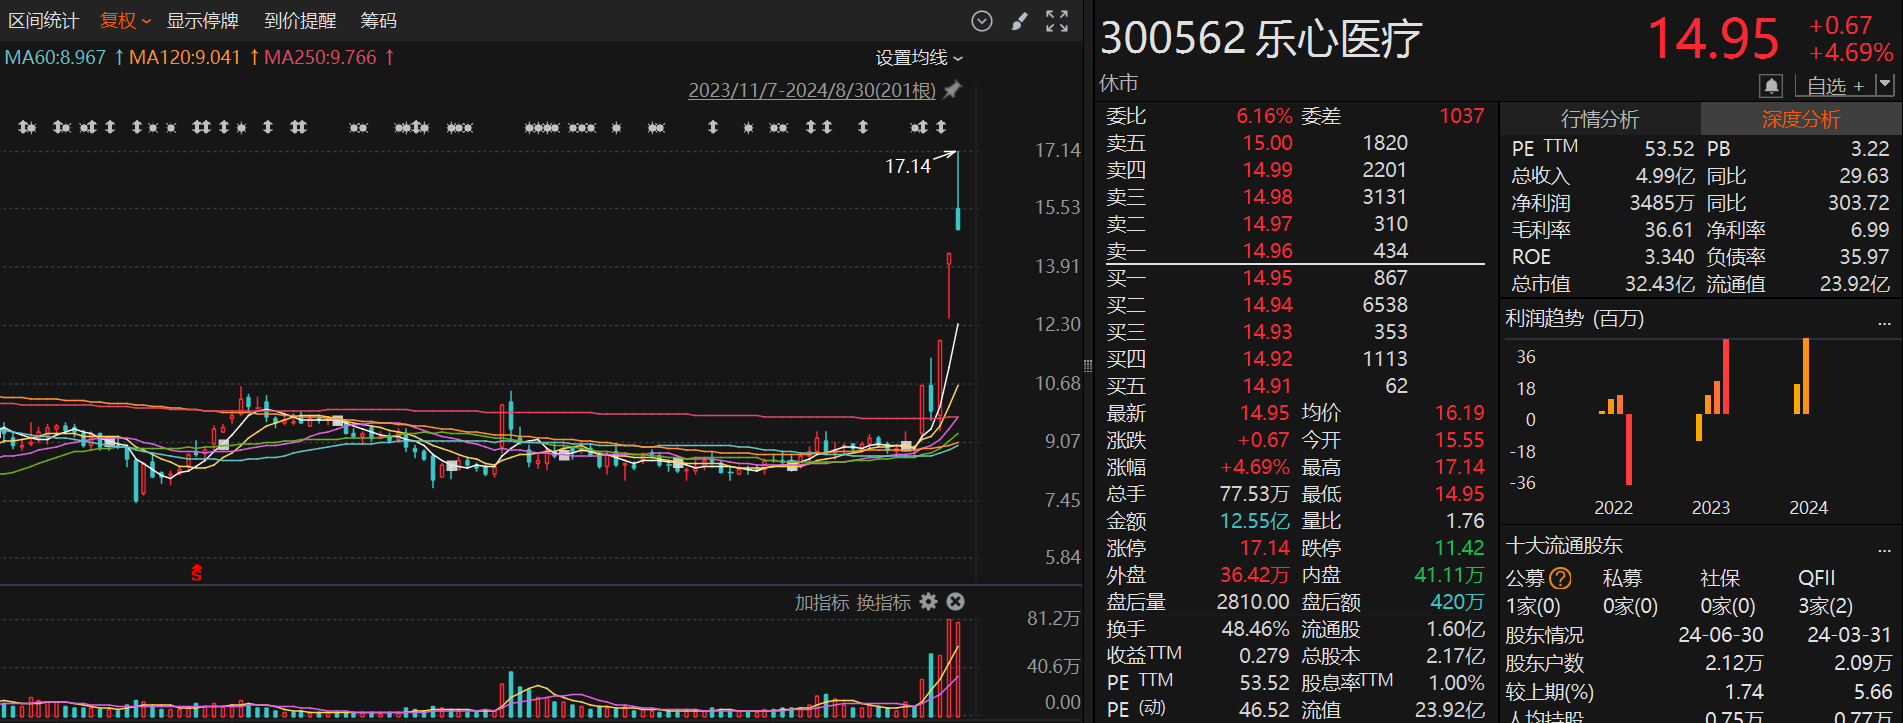Click the price alert bell icon
The height and width of the screenshot is (723, 1903).
(1771, 86)
